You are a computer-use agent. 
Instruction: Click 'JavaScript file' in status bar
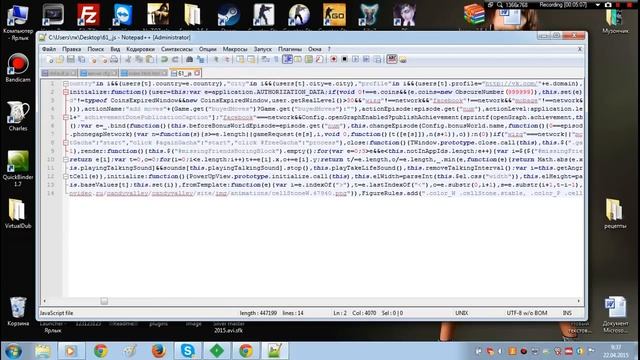click(56, 313)
